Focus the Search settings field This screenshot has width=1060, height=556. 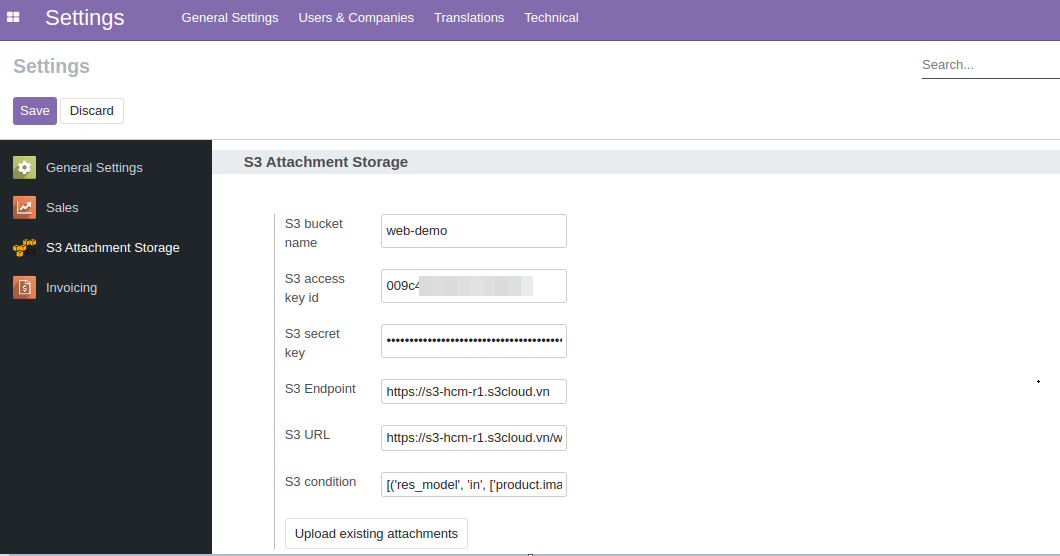tap(988, 65)
